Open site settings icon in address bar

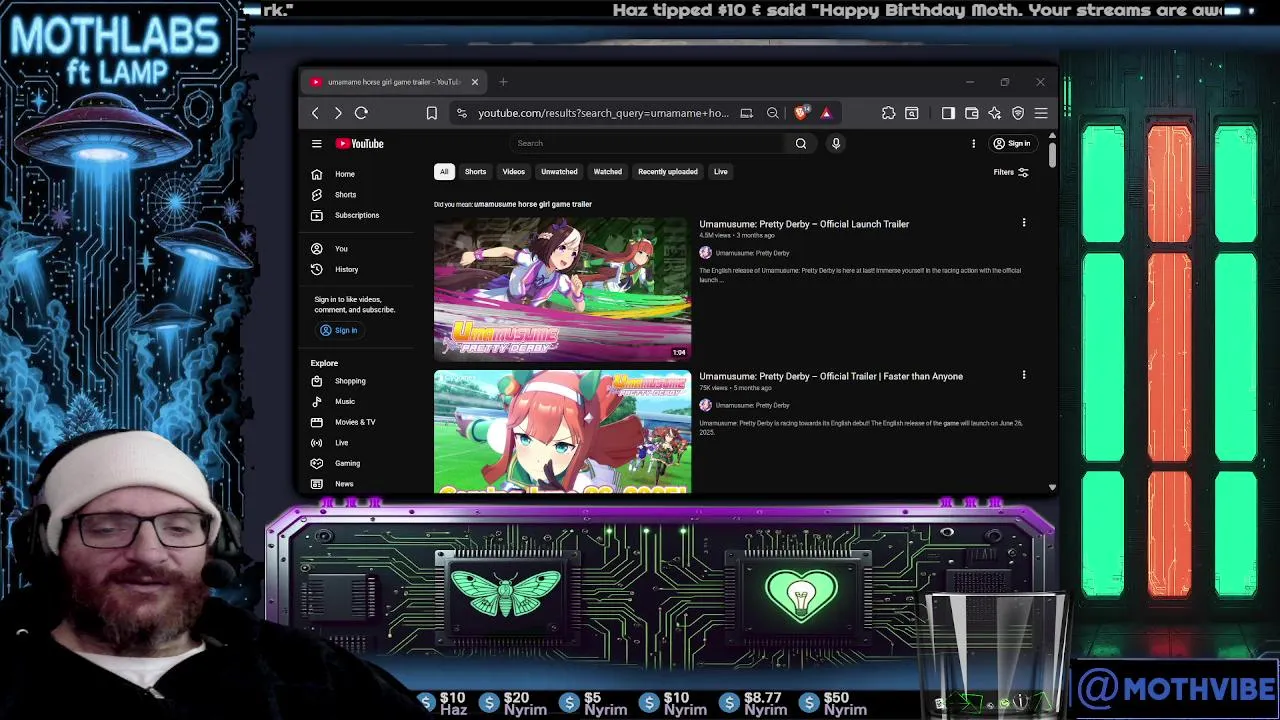click(x=461, y=113)
